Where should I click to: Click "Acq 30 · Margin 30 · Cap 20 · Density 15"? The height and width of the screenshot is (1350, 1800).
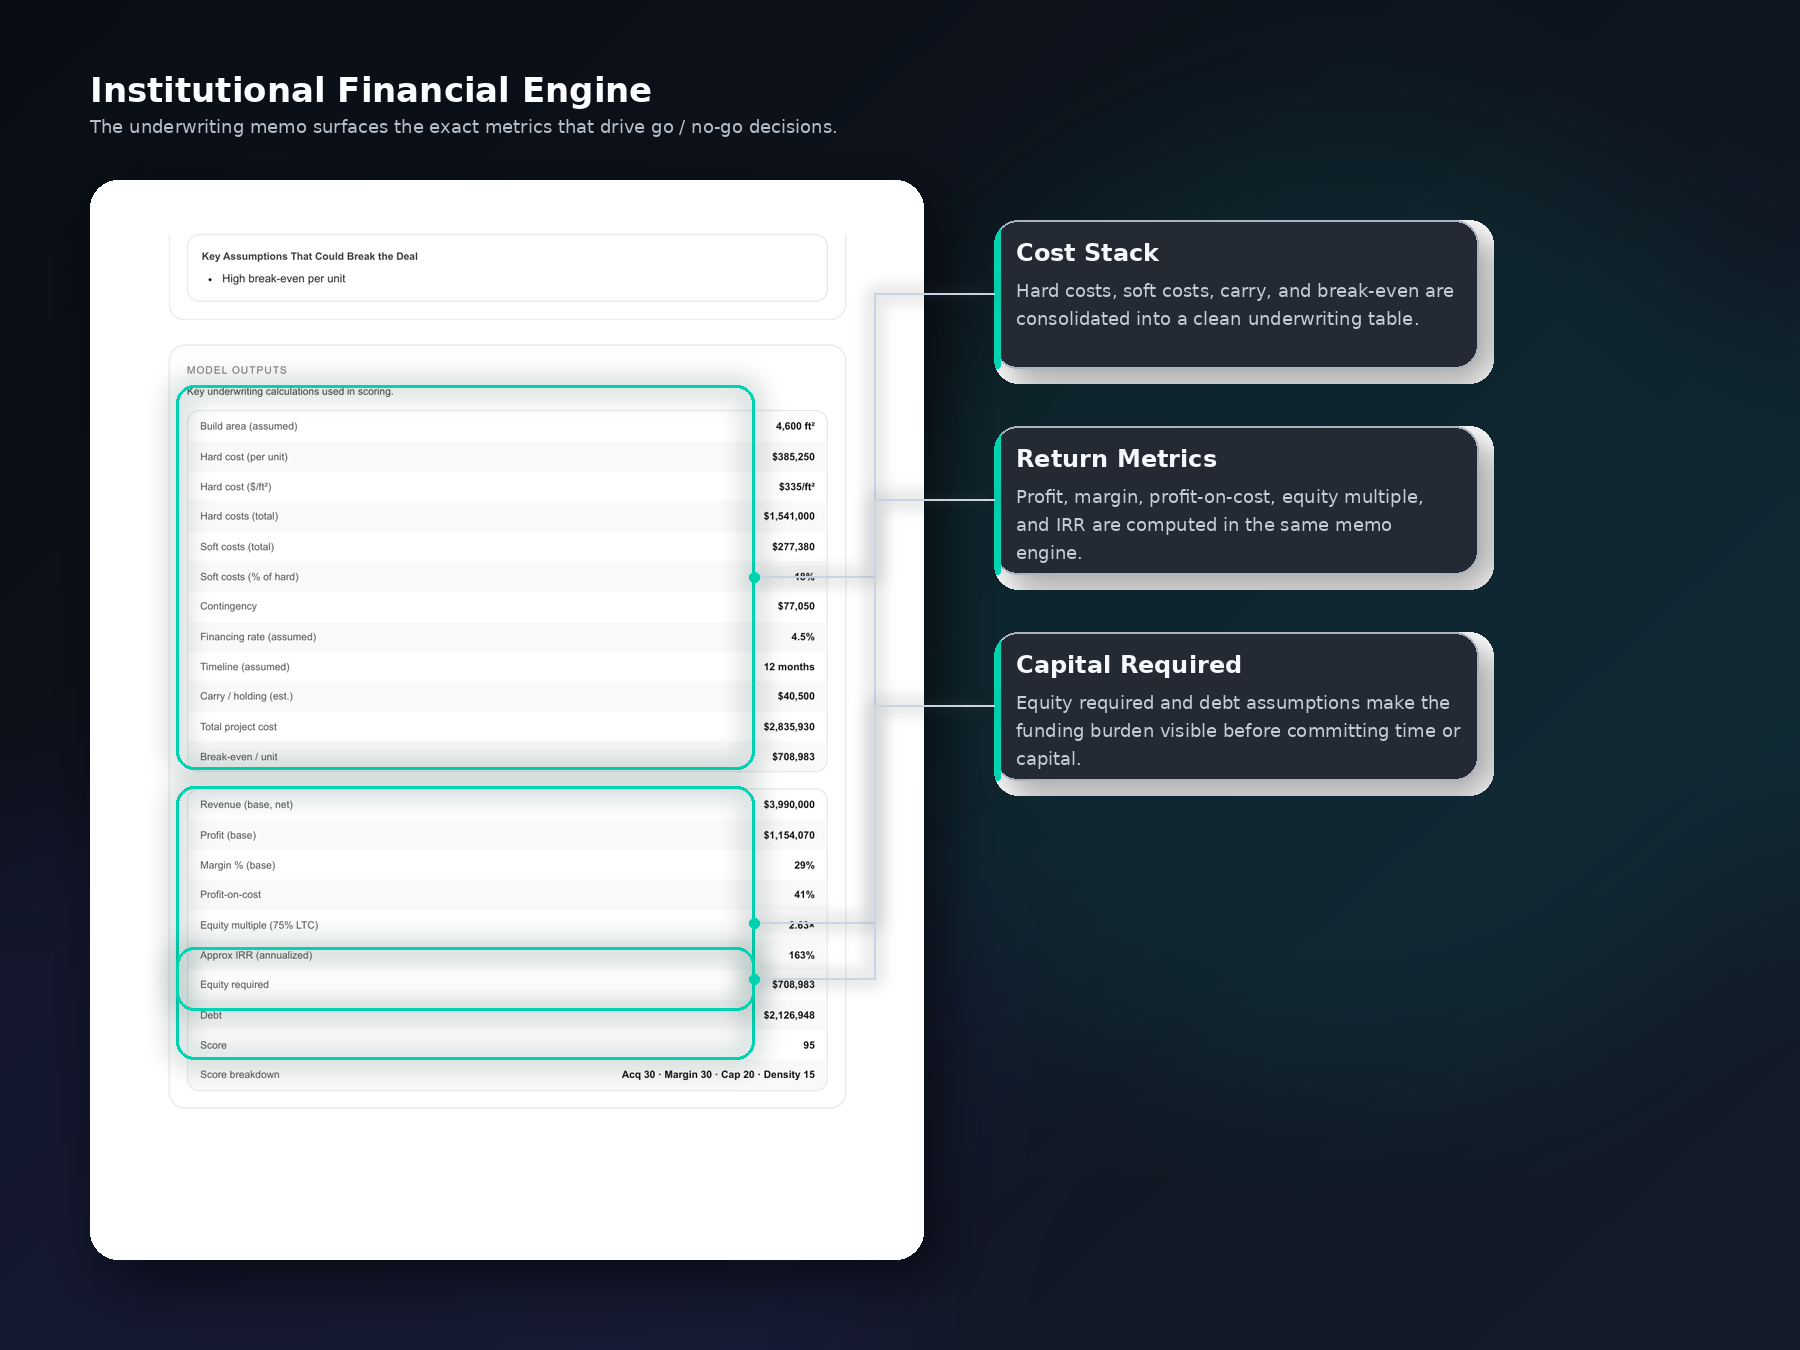point(718,1075)
